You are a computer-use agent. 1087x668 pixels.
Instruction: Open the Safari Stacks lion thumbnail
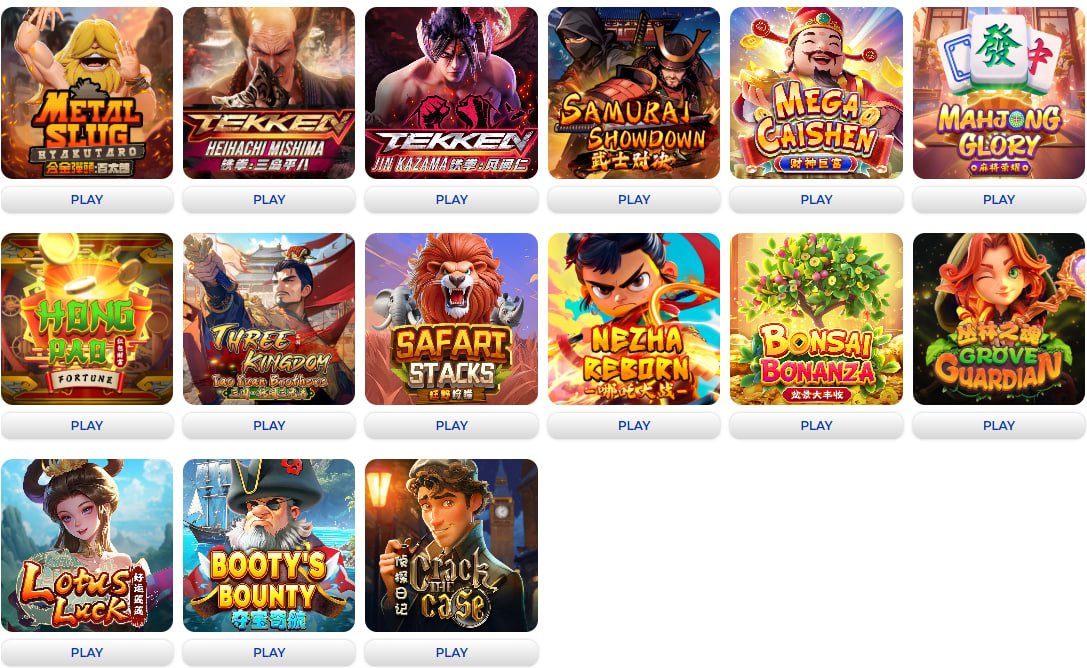[451, 319]
